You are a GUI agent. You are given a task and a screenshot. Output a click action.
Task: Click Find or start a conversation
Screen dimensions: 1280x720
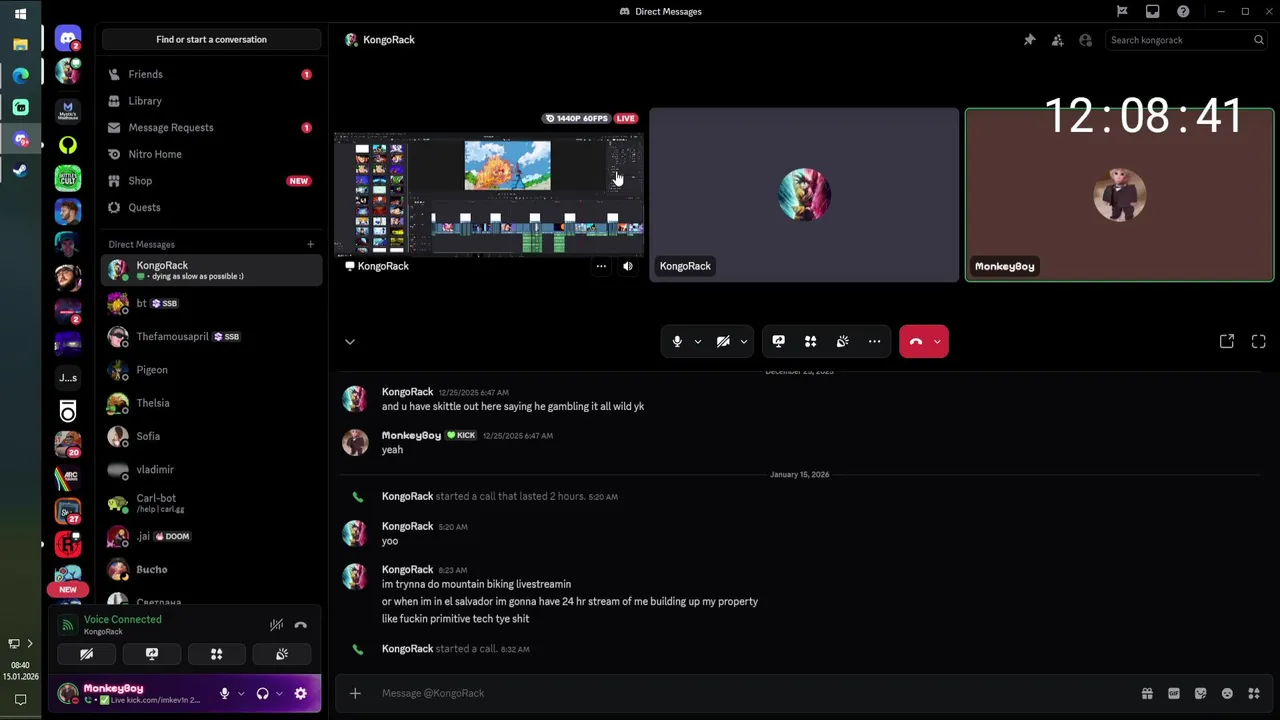pyautogui.click(x=211, y=40)
